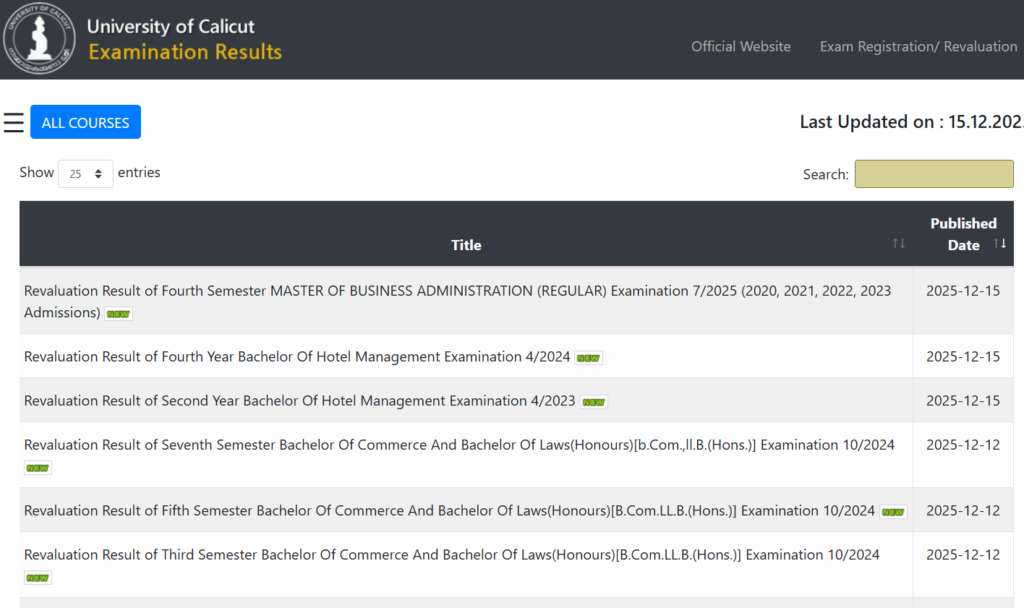
Task: Click the Title column sort arrows
Action: pyautogui.click(x=898, y=244)
